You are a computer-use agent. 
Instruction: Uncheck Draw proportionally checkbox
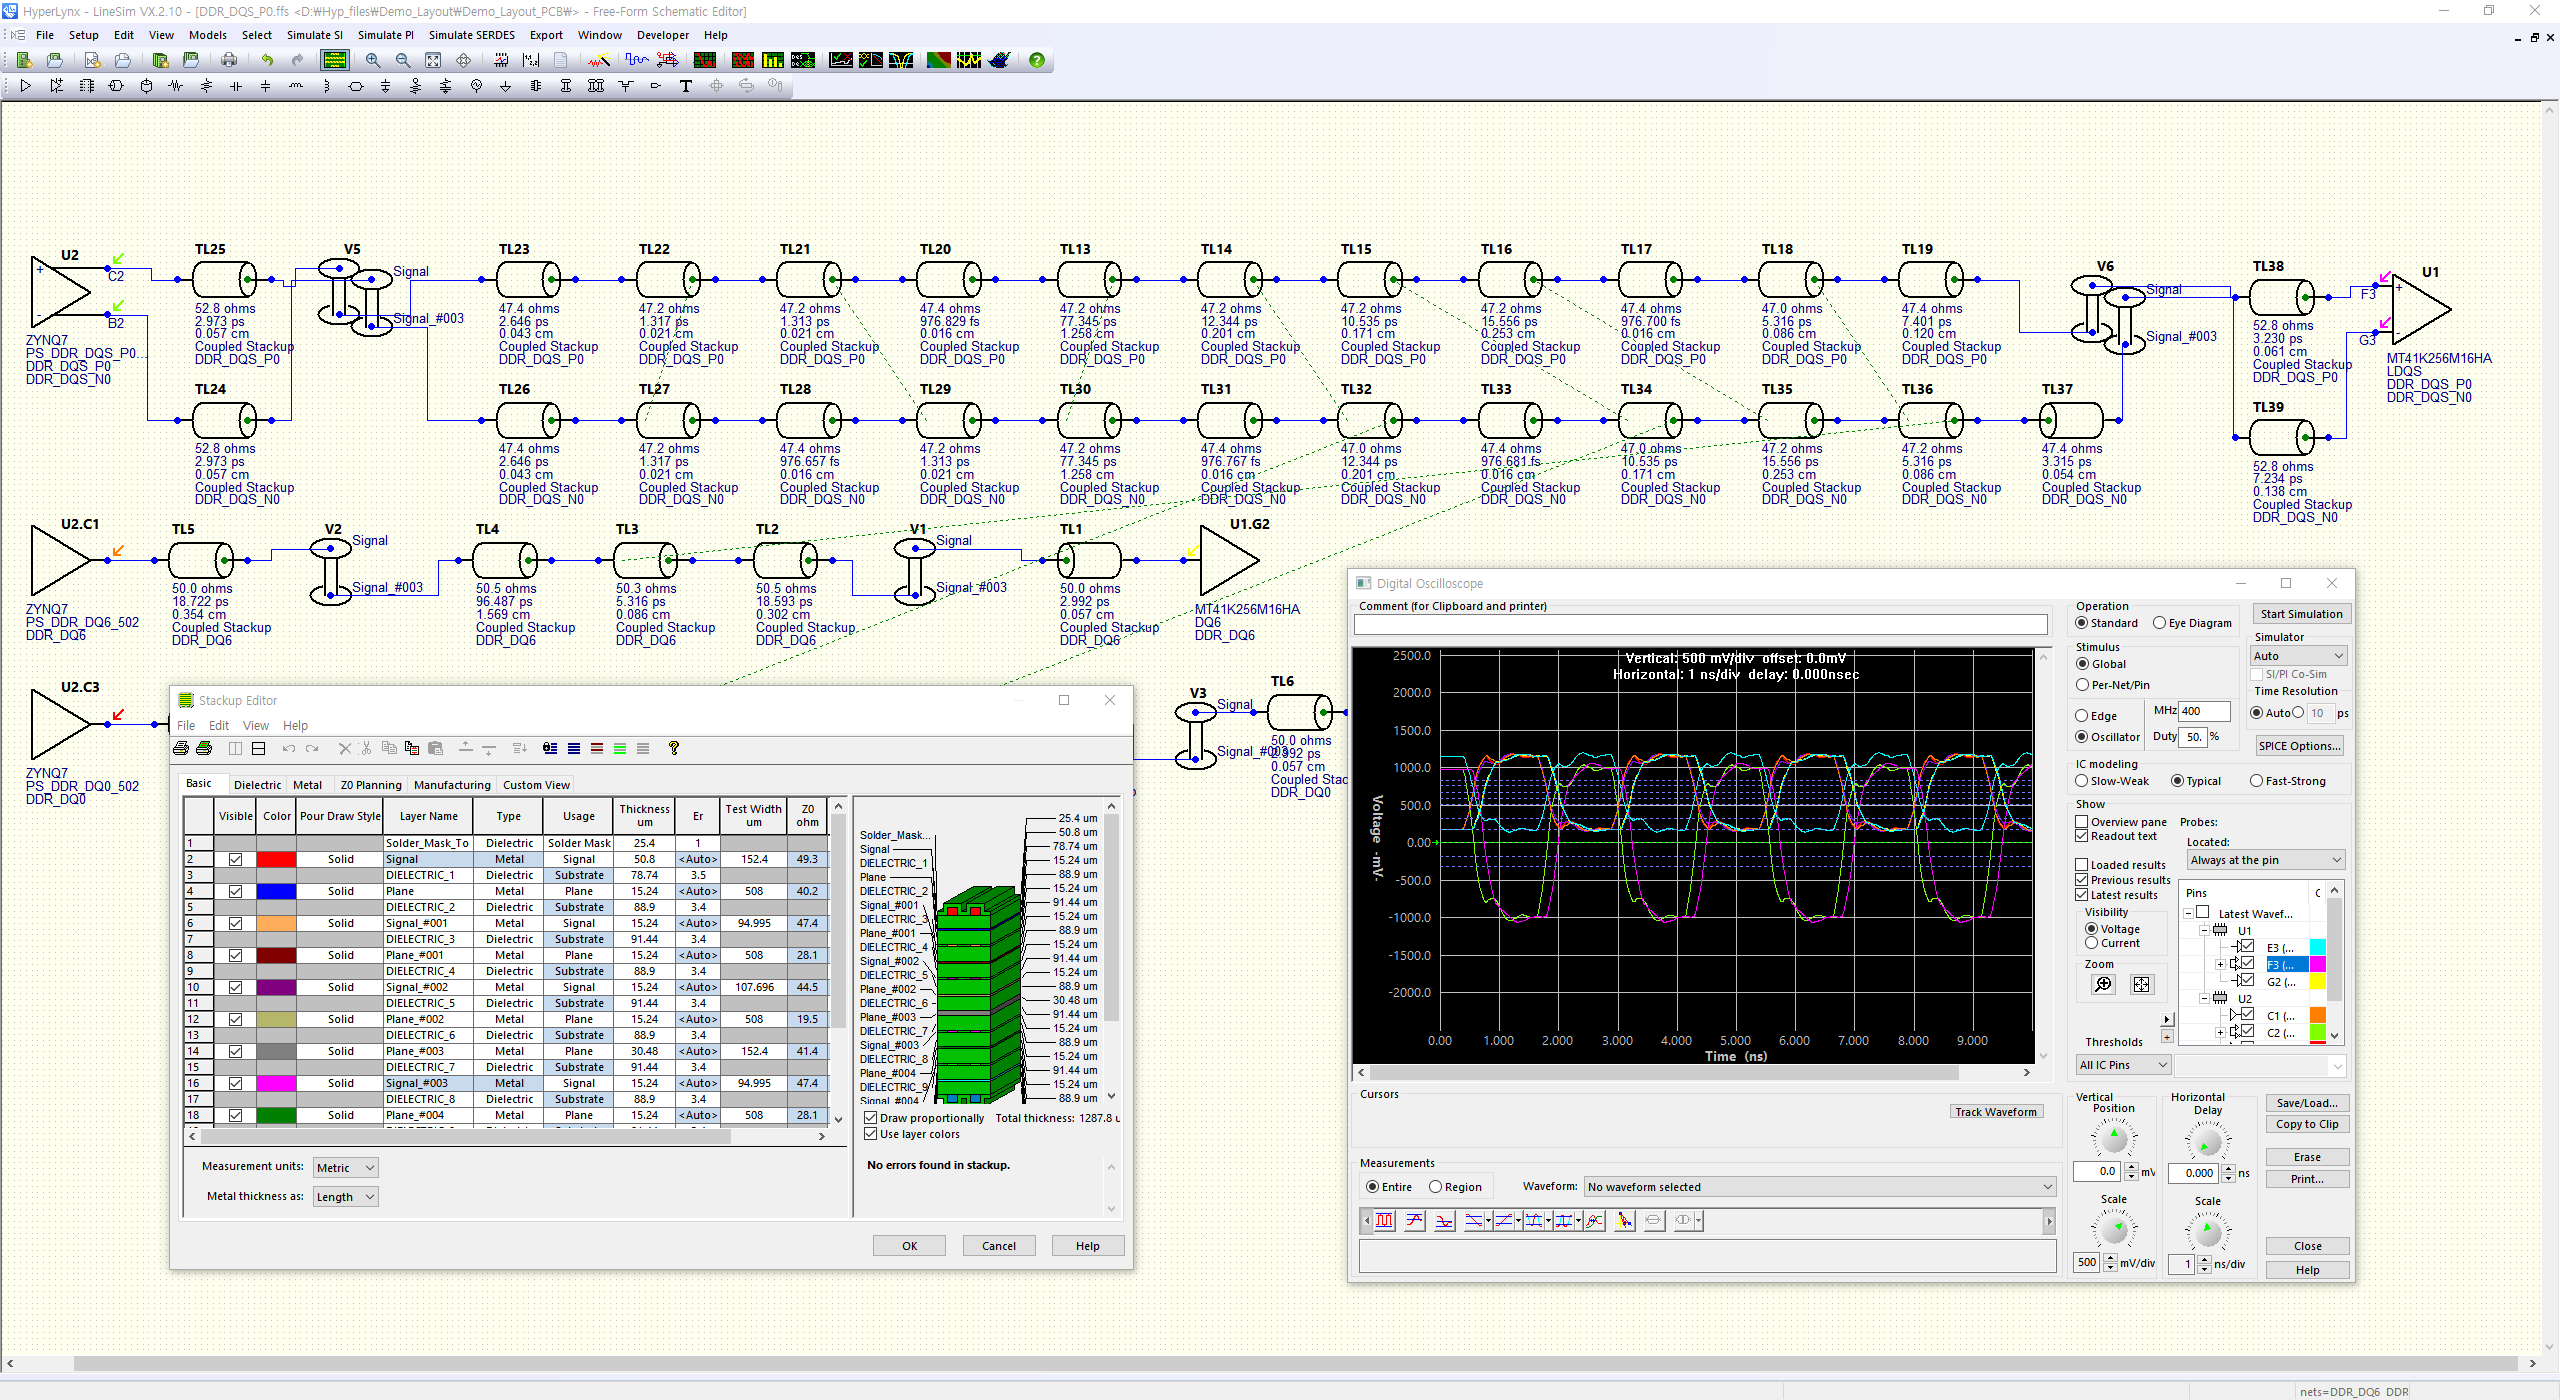[x=871, y=1118]
